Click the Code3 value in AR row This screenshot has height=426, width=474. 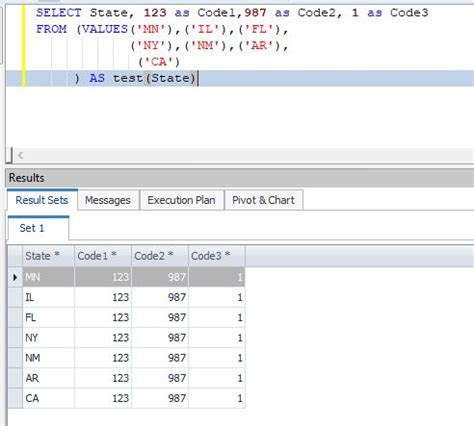pos(217,378)
